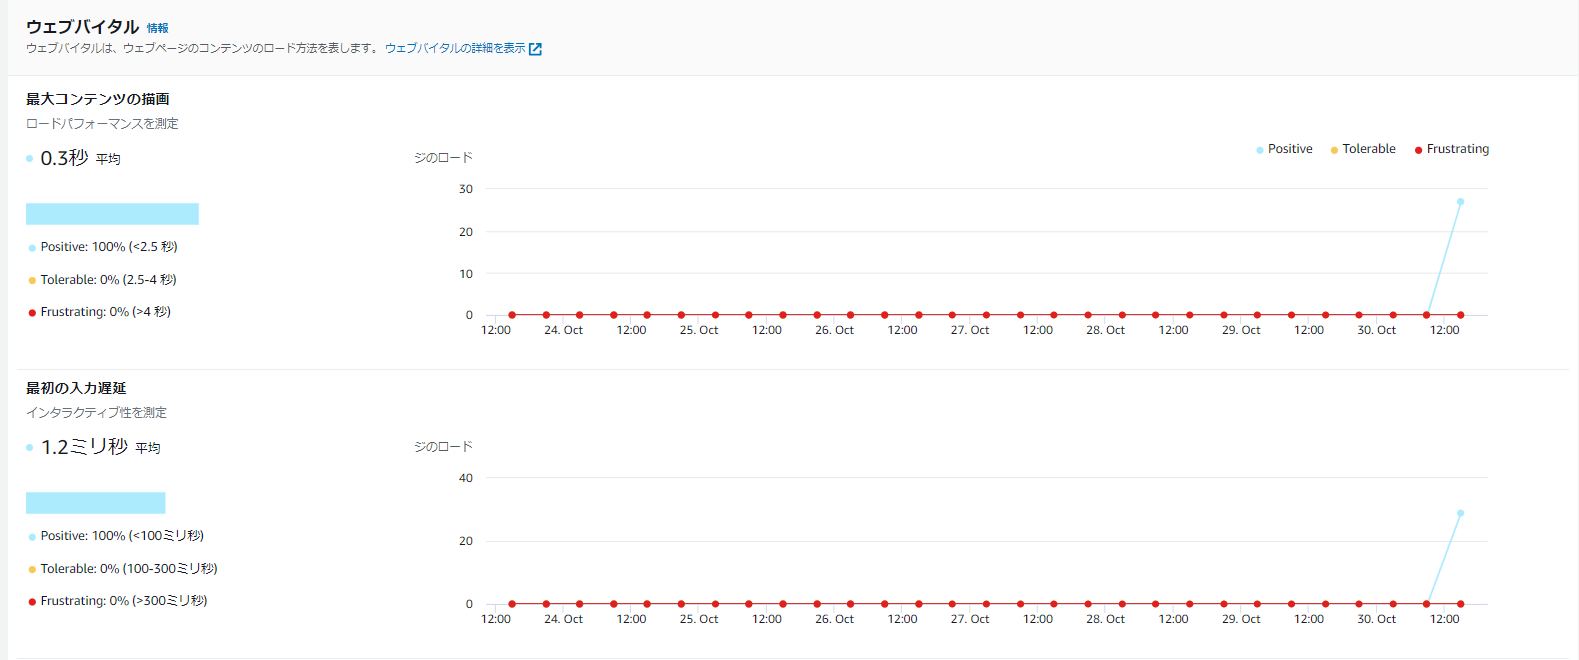Click the インタラクティブ性を測定 subtitle
Viewport: 1579px width, 660px height.
(x=96, y=413)
